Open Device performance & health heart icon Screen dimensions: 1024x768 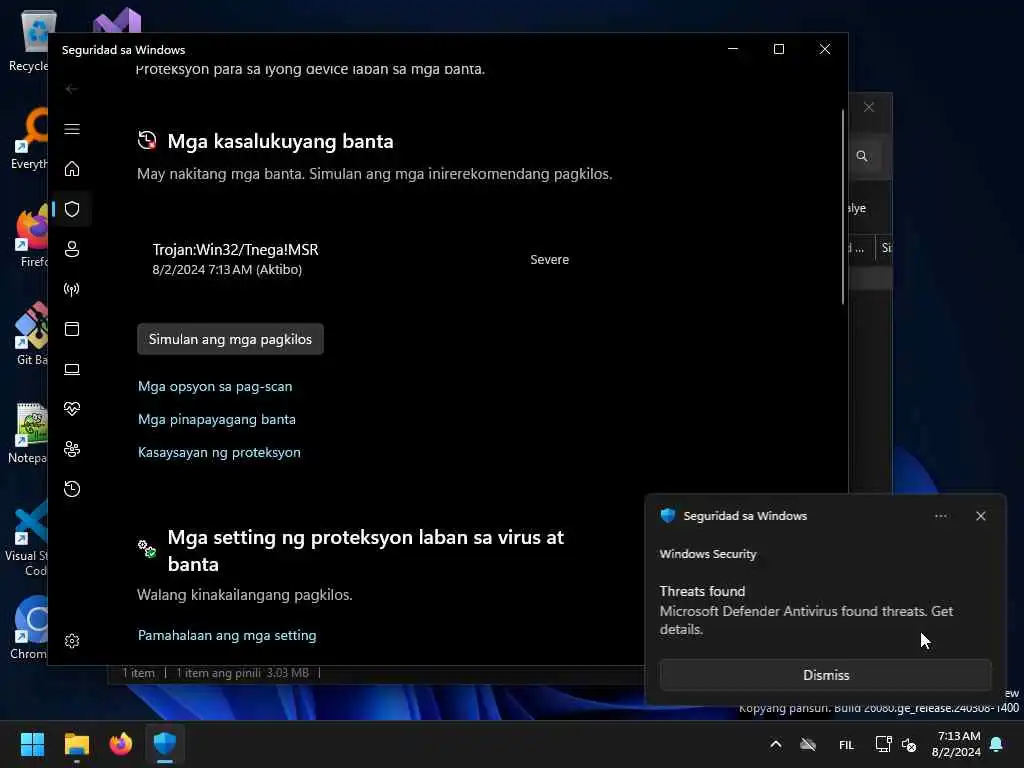[72, 409]
